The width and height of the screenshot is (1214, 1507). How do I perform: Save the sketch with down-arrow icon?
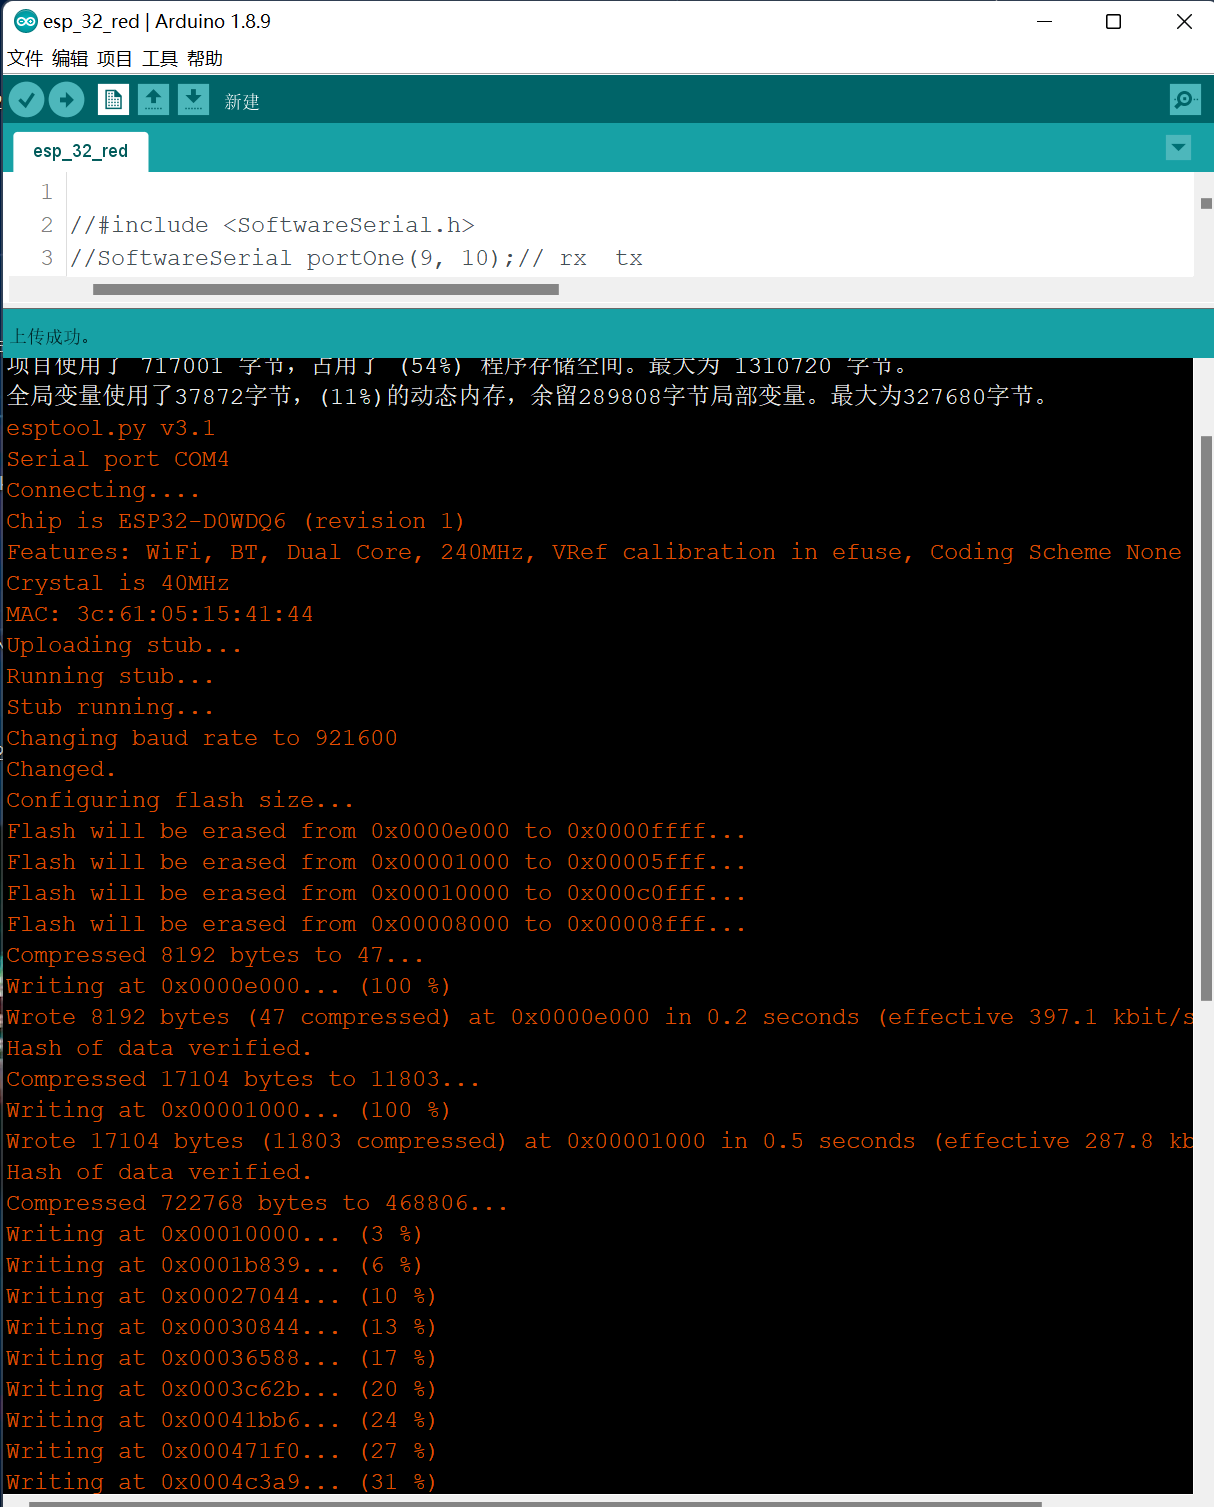(193, 100)
